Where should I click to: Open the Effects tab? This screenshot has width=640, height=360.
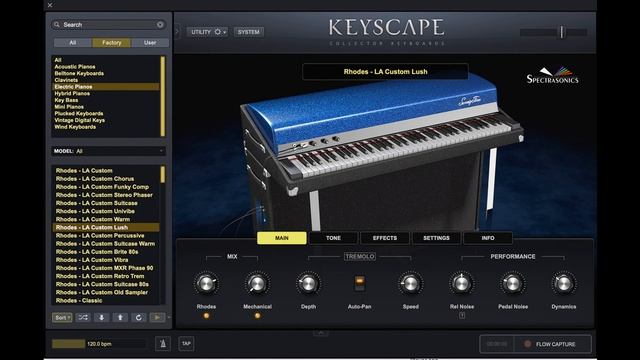click(384, 238)
